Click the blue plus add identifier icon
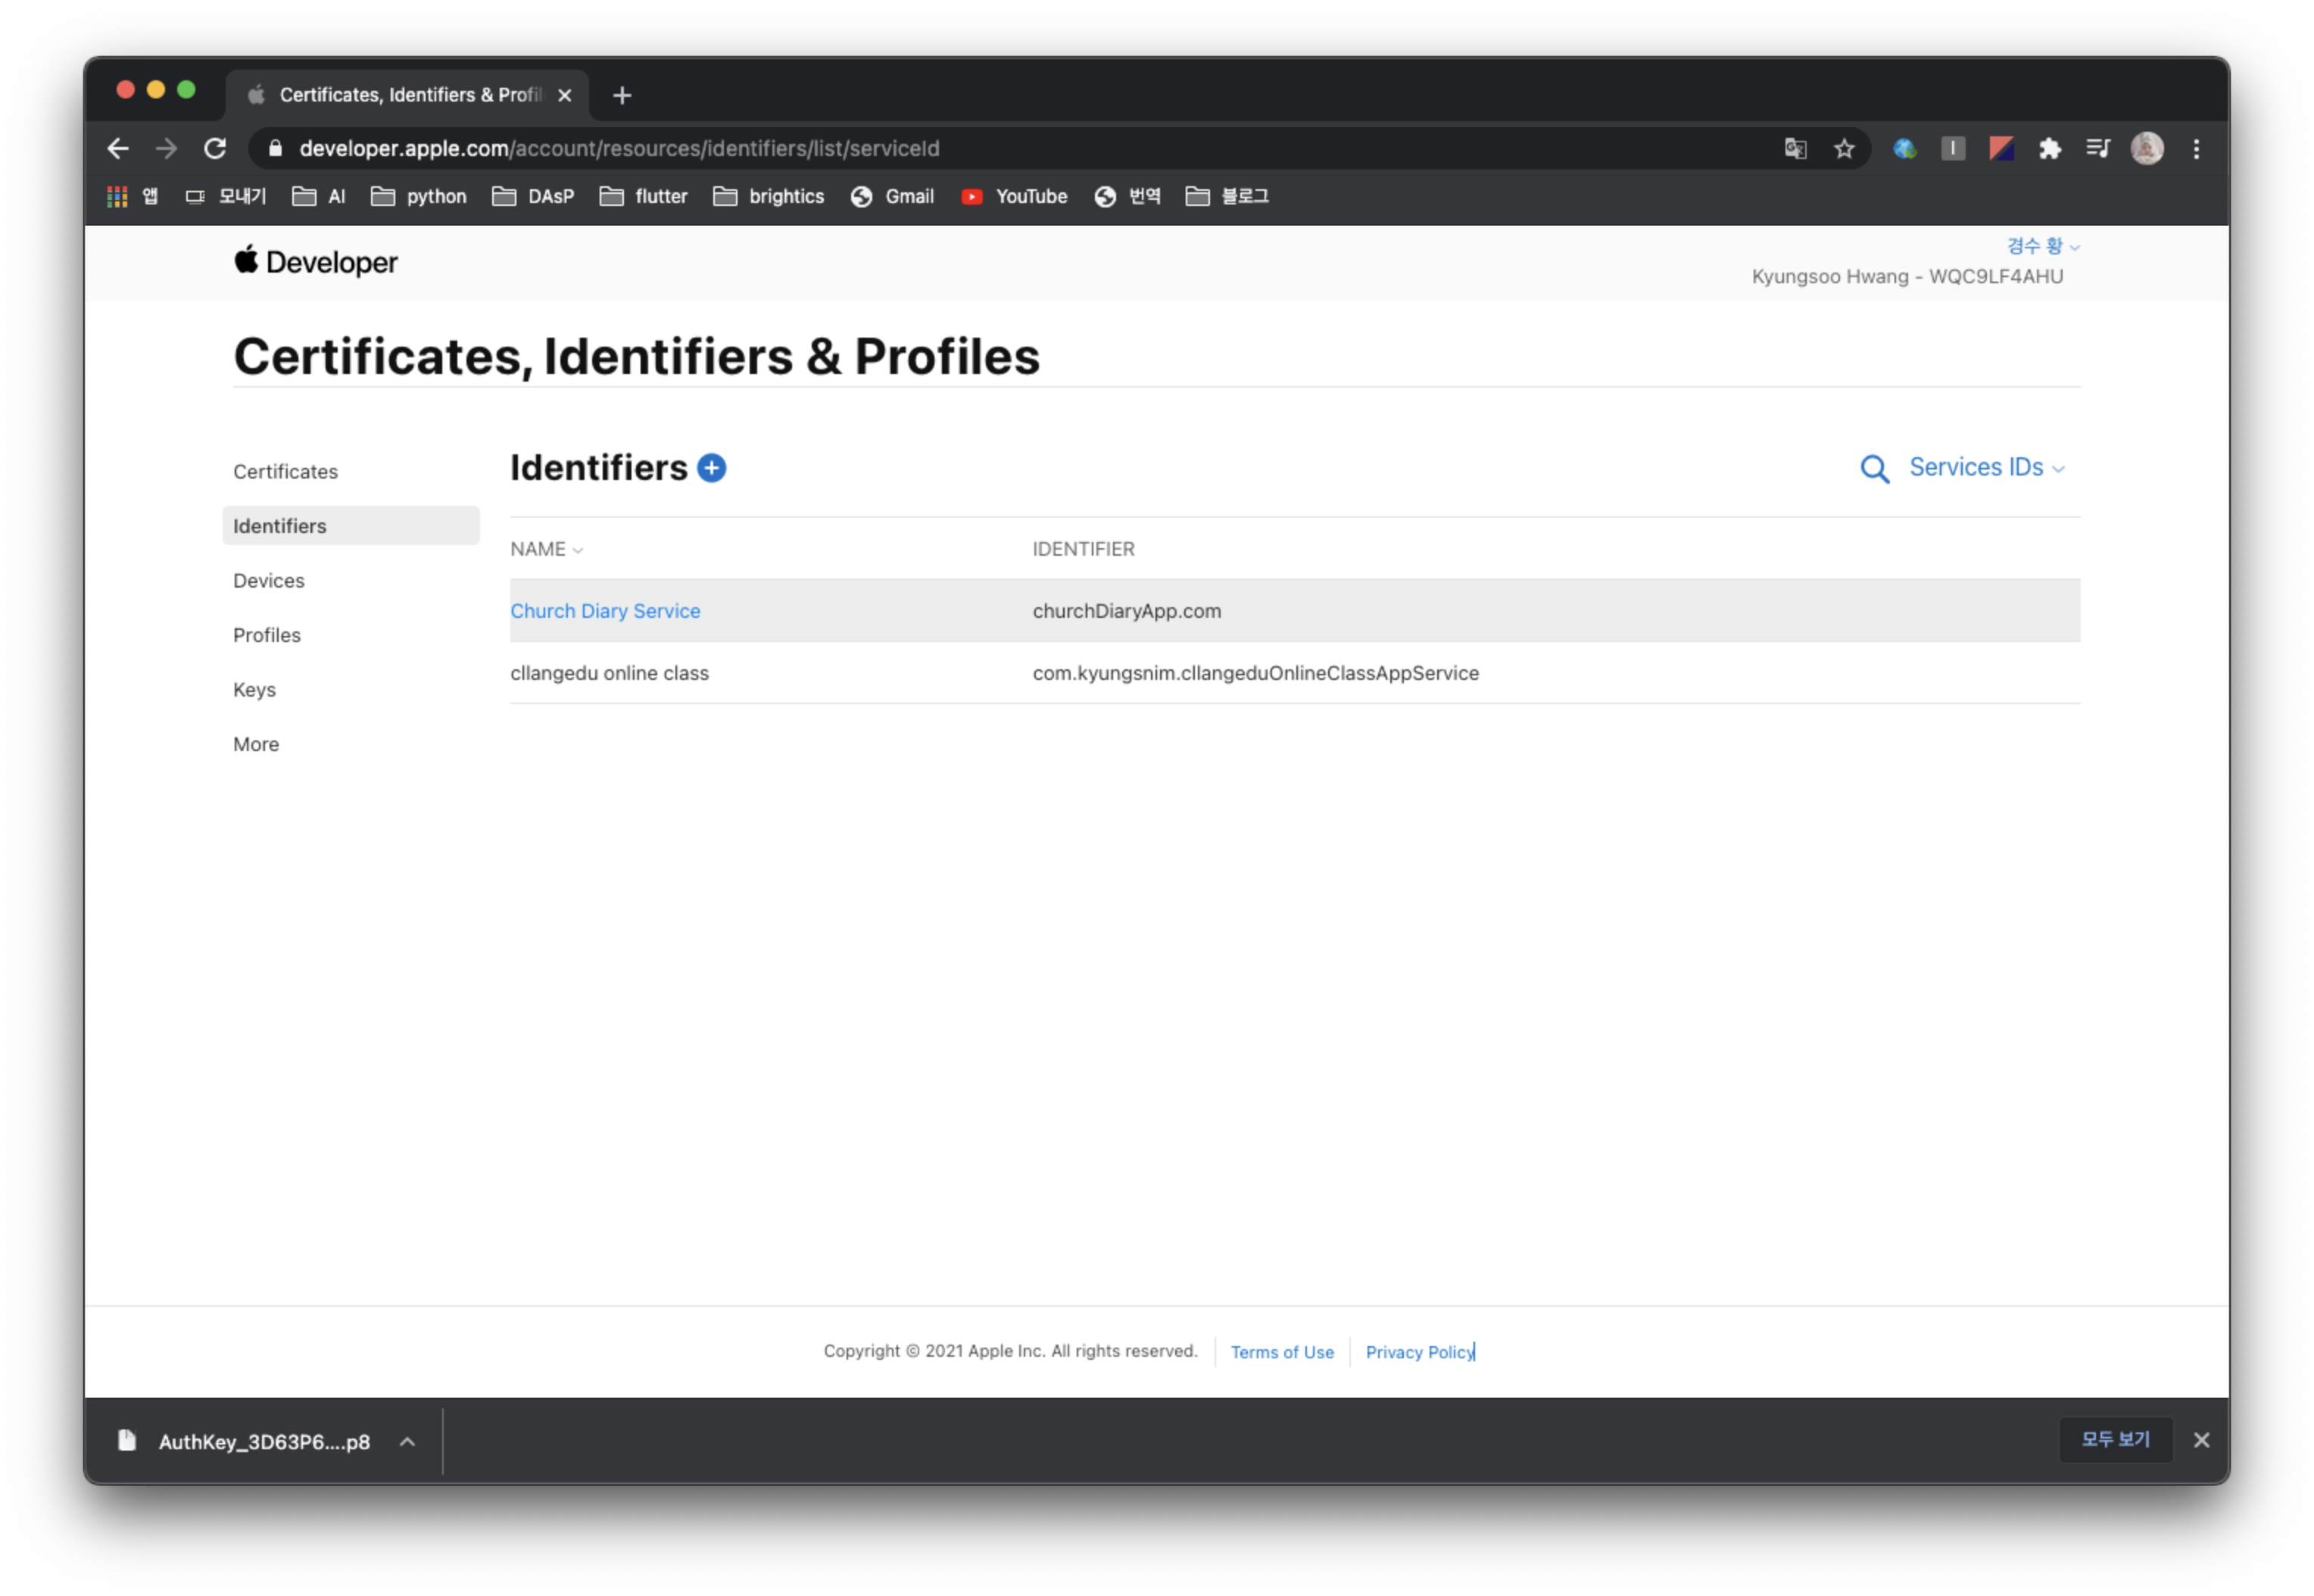The width and height of the screenshot is (2314, 1596). [711, 468]
